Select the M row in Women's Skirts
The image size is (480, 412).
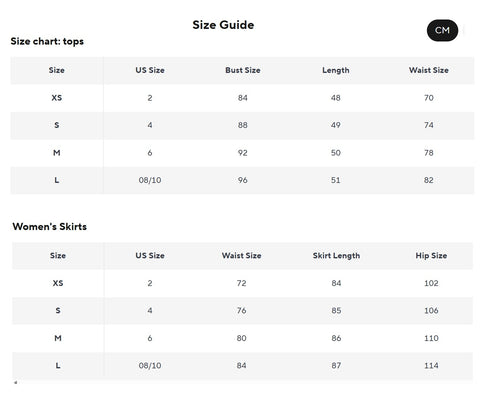point(242,338)
